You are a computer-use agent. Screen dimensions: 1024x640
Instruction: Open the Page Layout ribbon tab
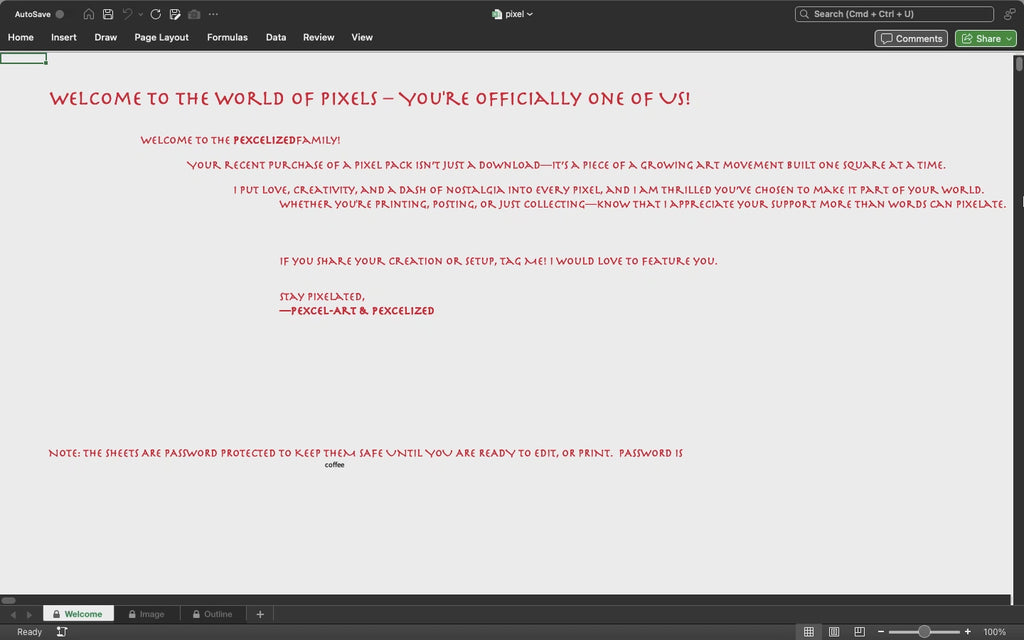pos(161,37)
